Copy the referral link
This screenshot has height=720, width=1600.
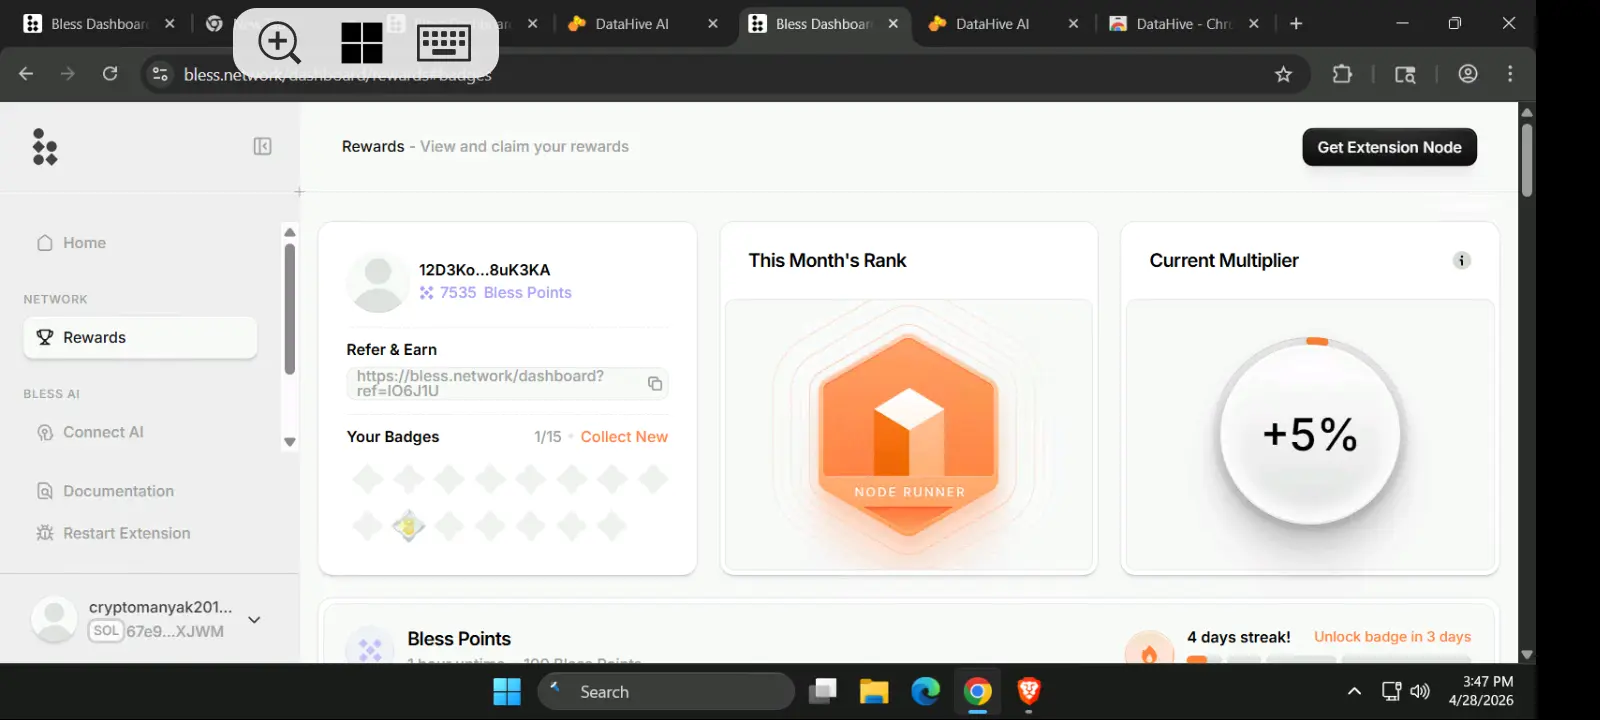(655, 383)
